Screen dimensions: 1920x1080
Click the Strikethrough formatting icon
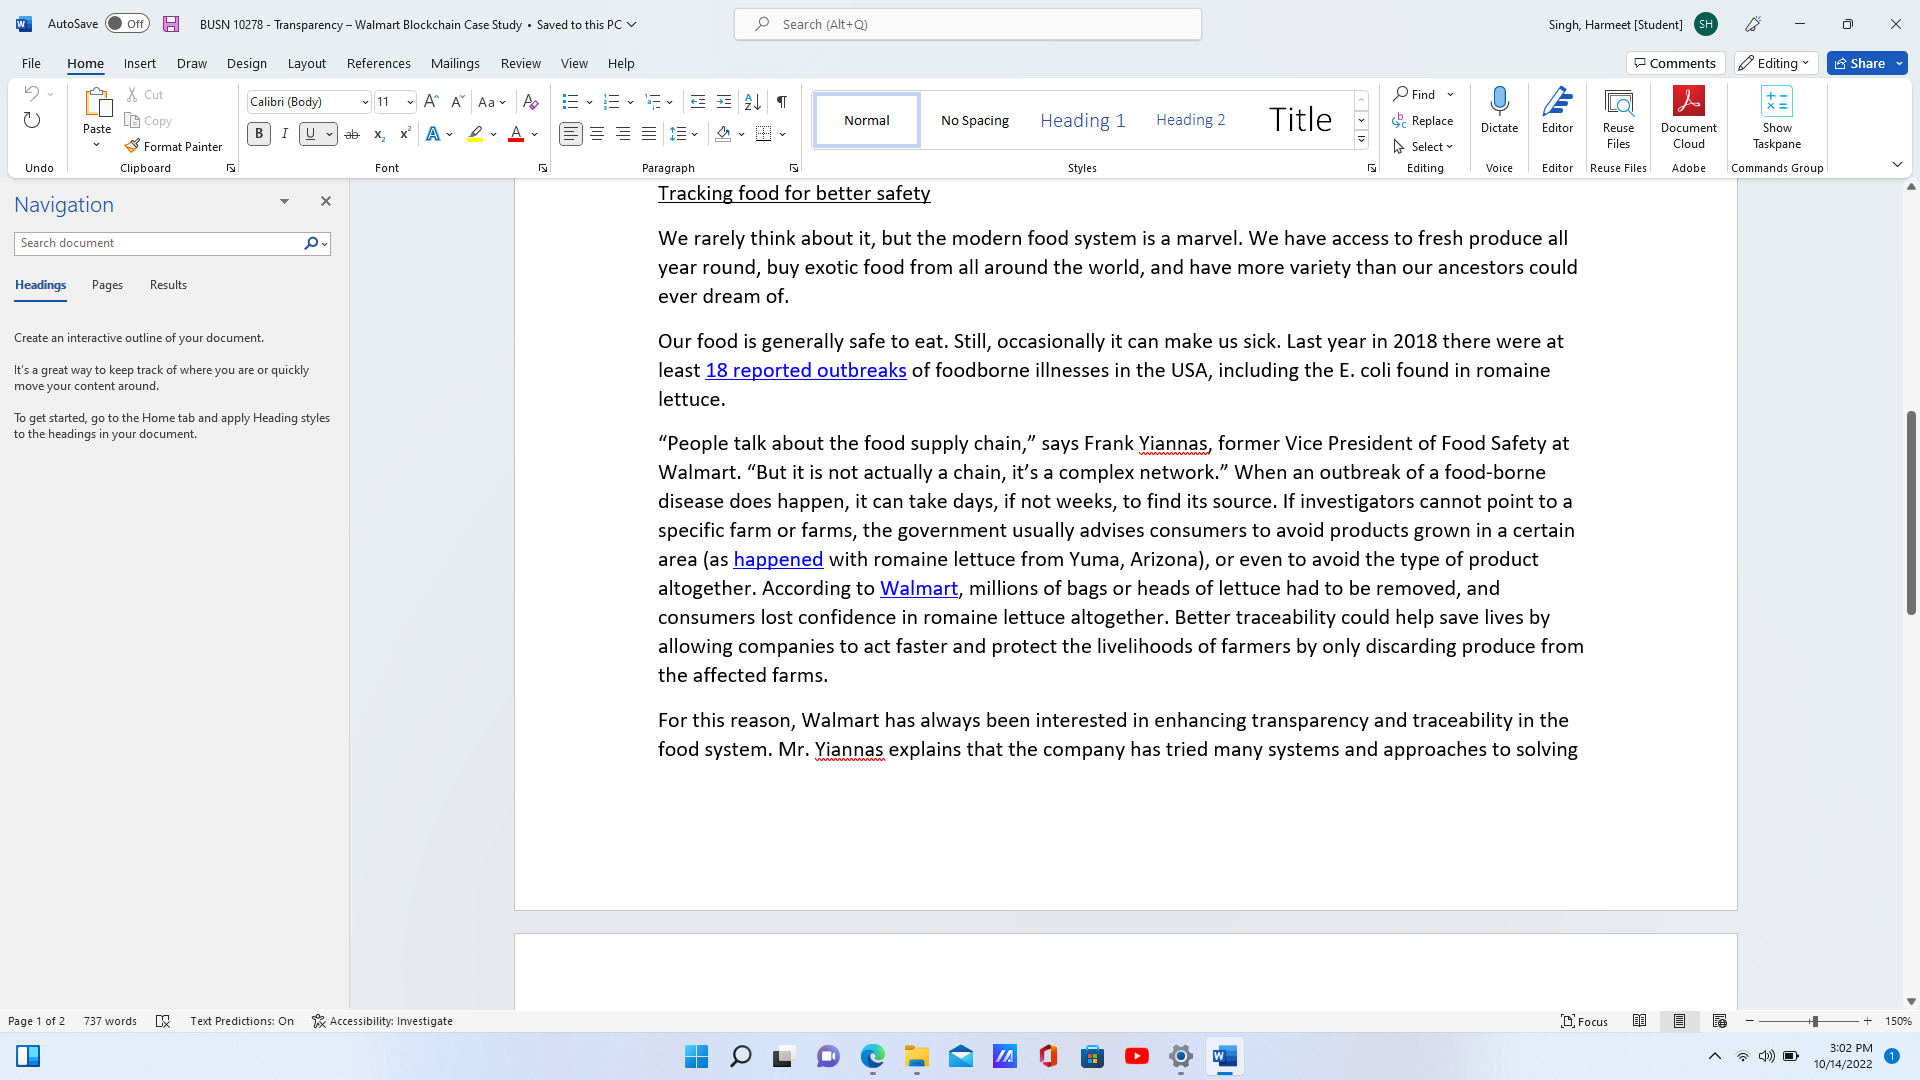point(352,134)
